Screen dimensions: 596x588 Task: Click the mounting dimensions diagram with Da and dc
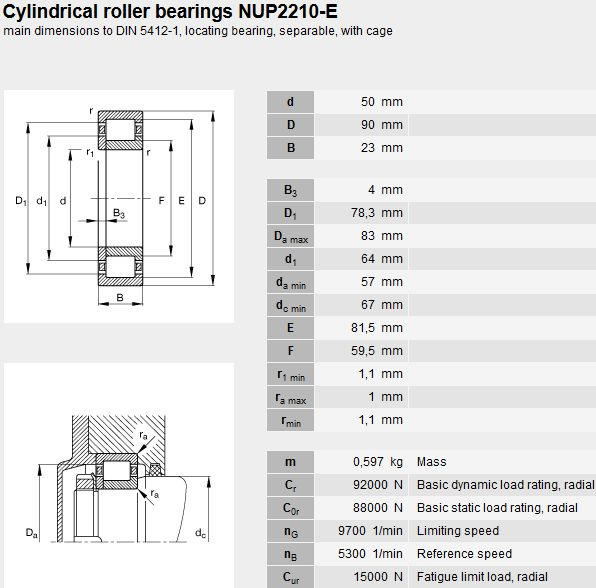[119, 475]
